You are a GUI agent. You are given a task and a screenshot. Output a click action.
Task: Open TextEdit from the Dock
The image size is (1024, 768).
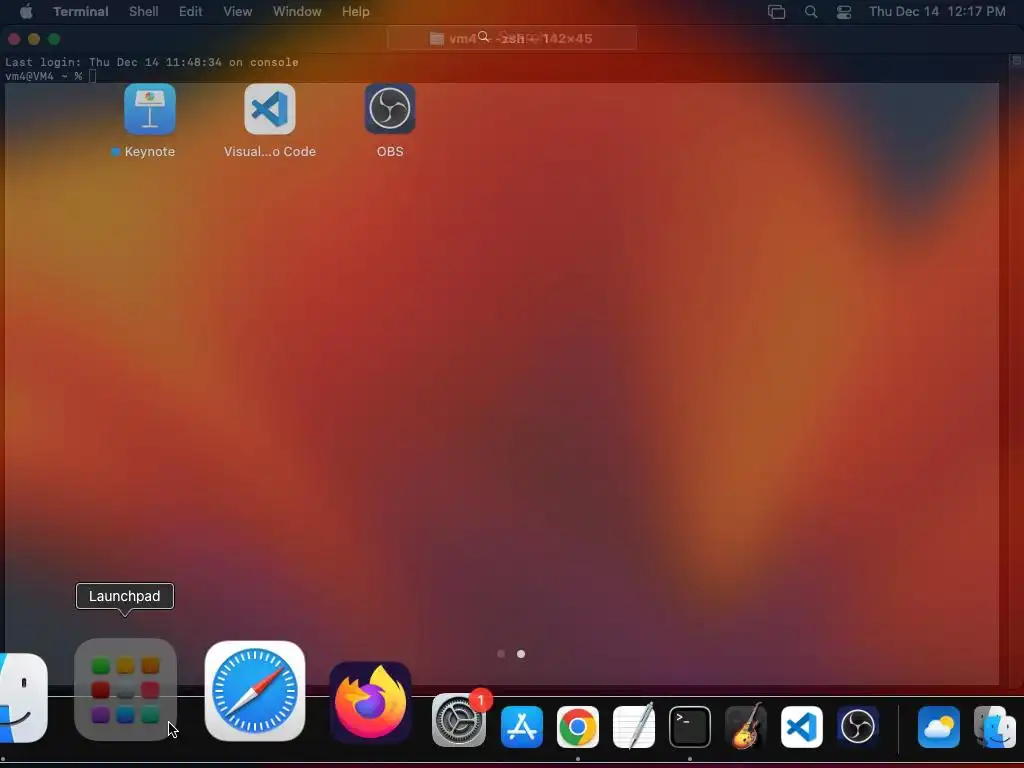coord(633,726)
